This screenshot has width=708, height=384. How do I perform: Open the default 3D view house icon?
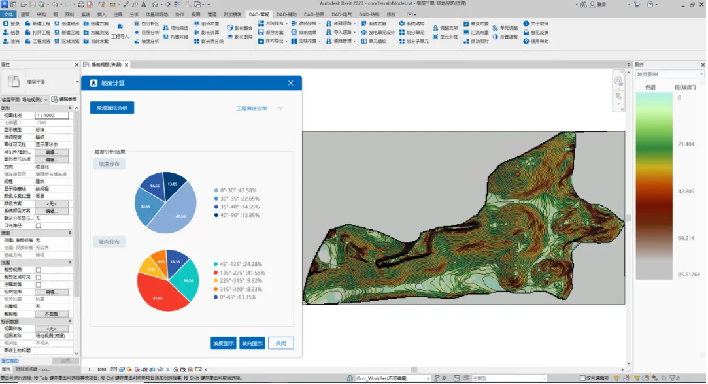click(x=155, y=5)
